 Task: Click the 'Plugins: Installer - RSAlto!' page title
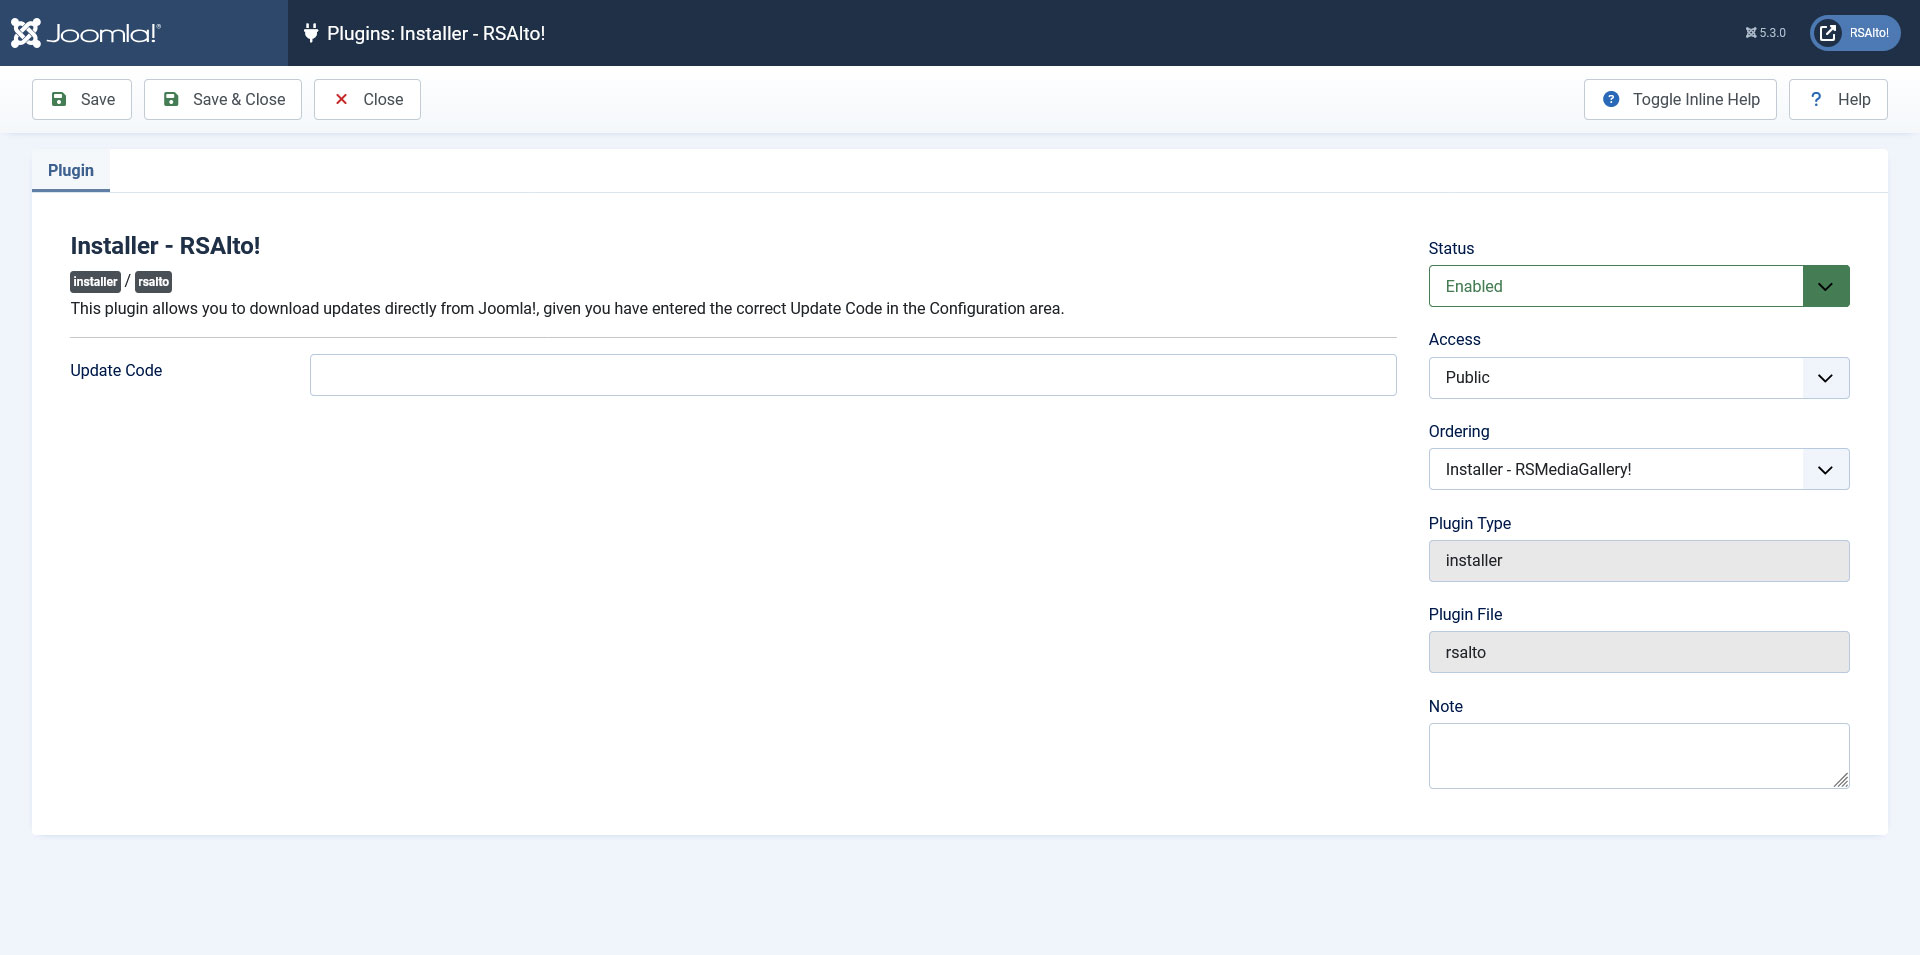436,33
